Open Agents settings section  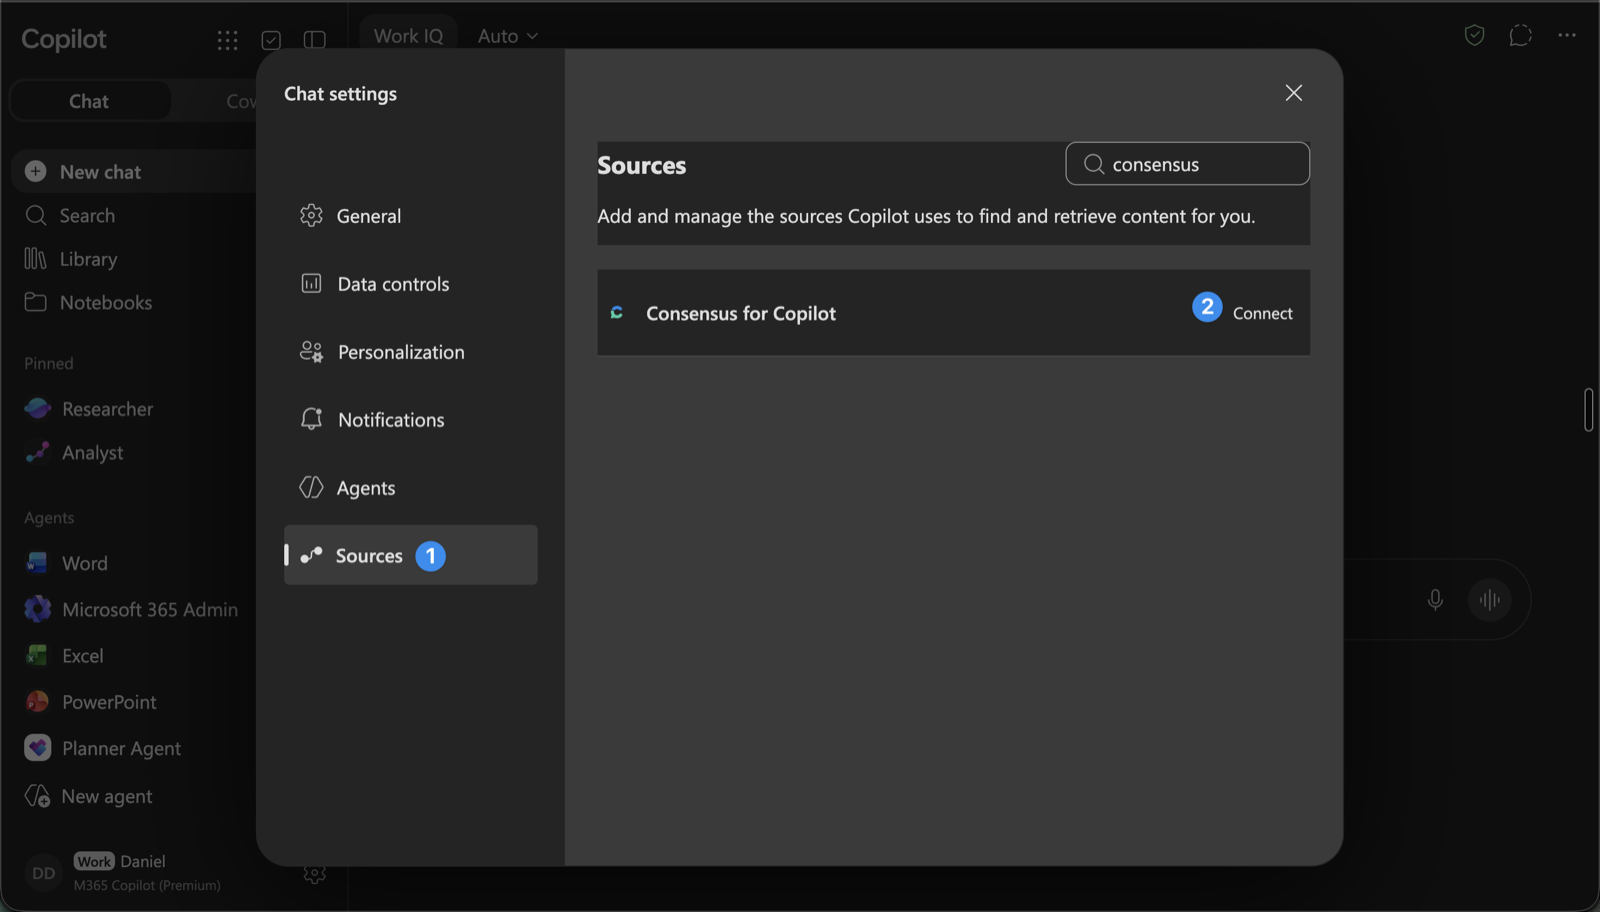click(410, 488)
